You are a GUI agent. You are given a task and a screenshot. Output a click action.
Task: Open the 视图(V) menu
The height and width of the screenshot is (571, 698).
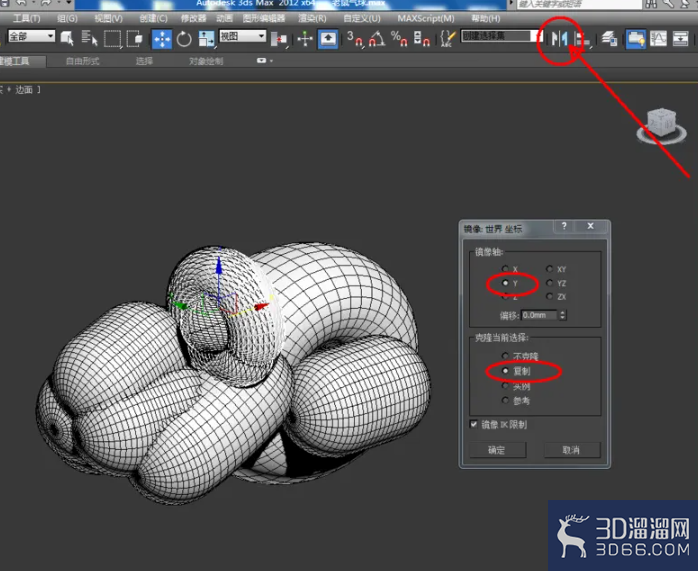[108, 18]
